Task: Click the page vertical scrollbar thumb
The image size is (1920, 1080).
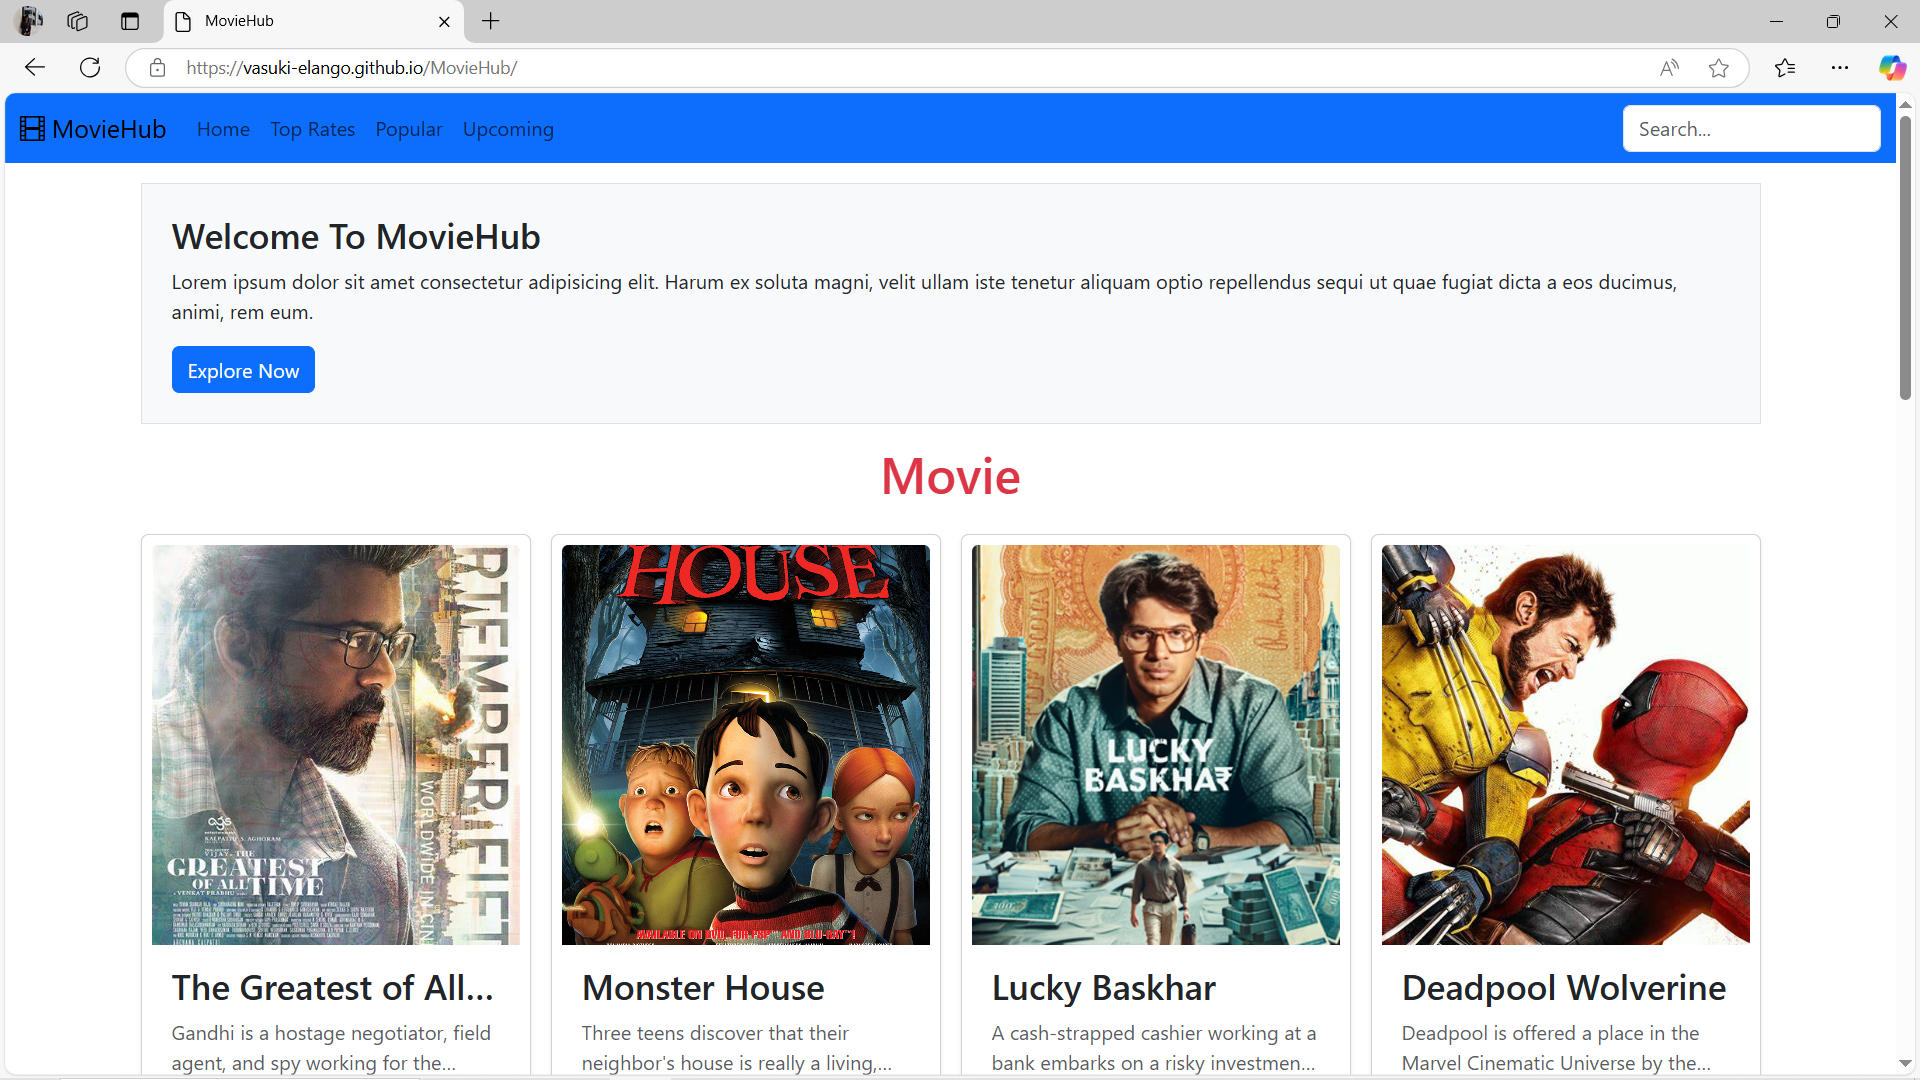Action: pos(1906,258)
